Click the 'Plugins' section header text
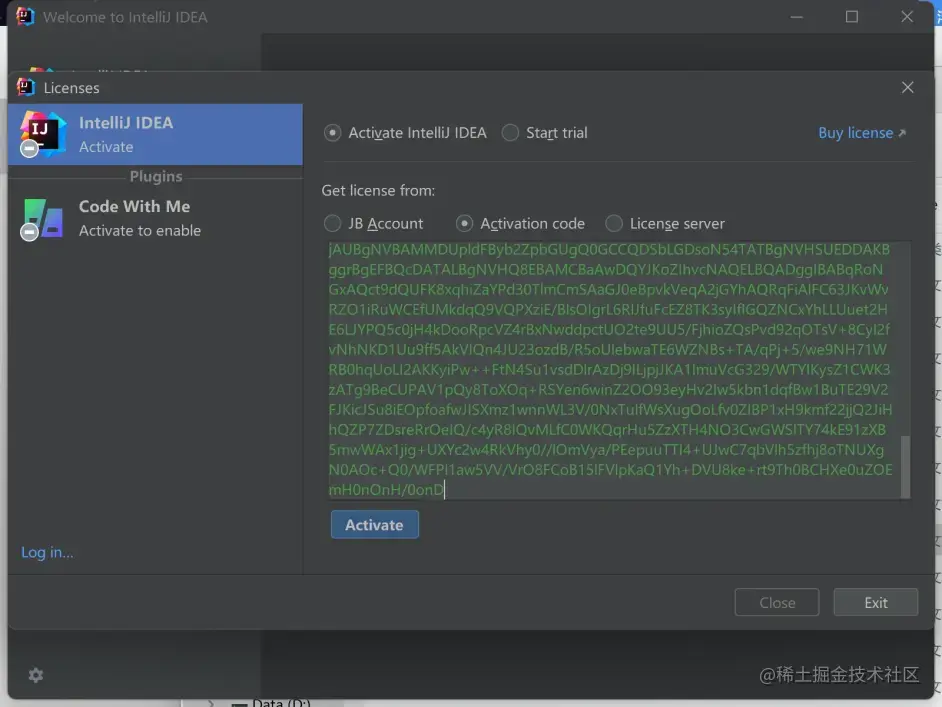Viewport: 942px width, 707px height. pyautogui.click(x=156, y=176)
